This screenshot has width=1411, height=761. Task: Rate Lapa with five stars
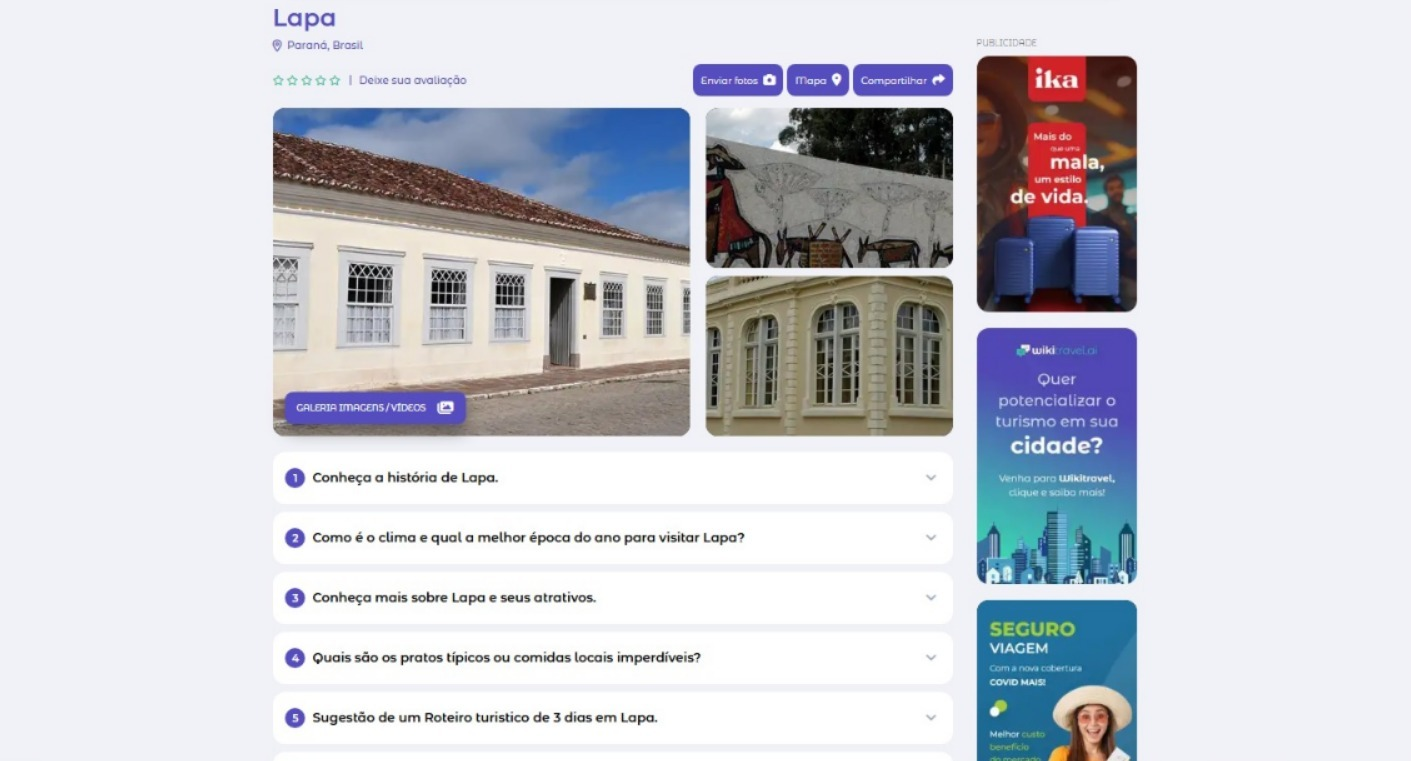(335, 80)
